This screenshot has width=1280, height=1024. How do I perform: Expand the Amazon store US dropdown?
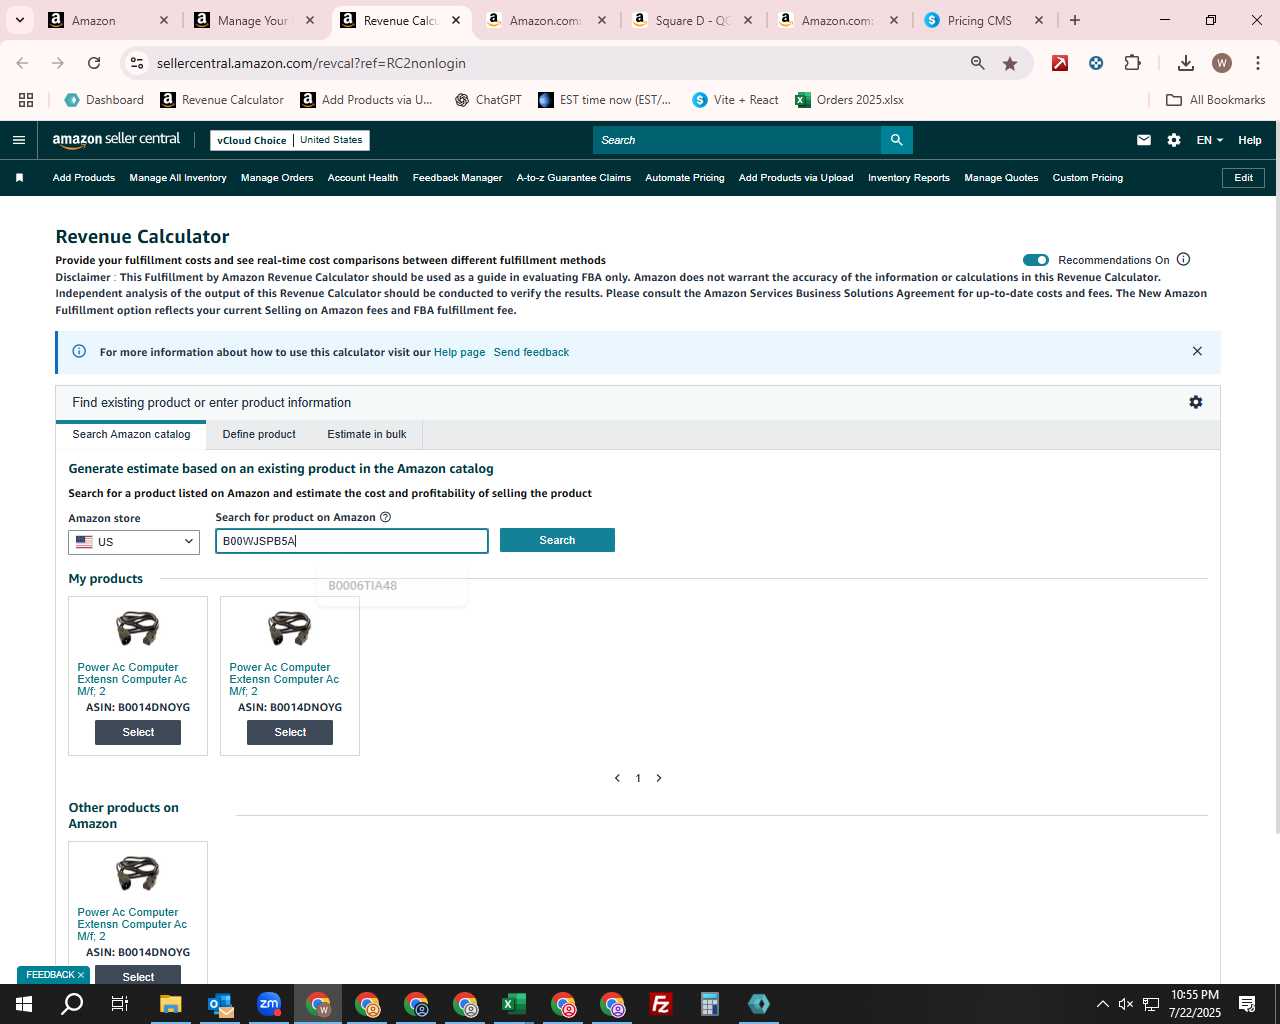(134, 542)
